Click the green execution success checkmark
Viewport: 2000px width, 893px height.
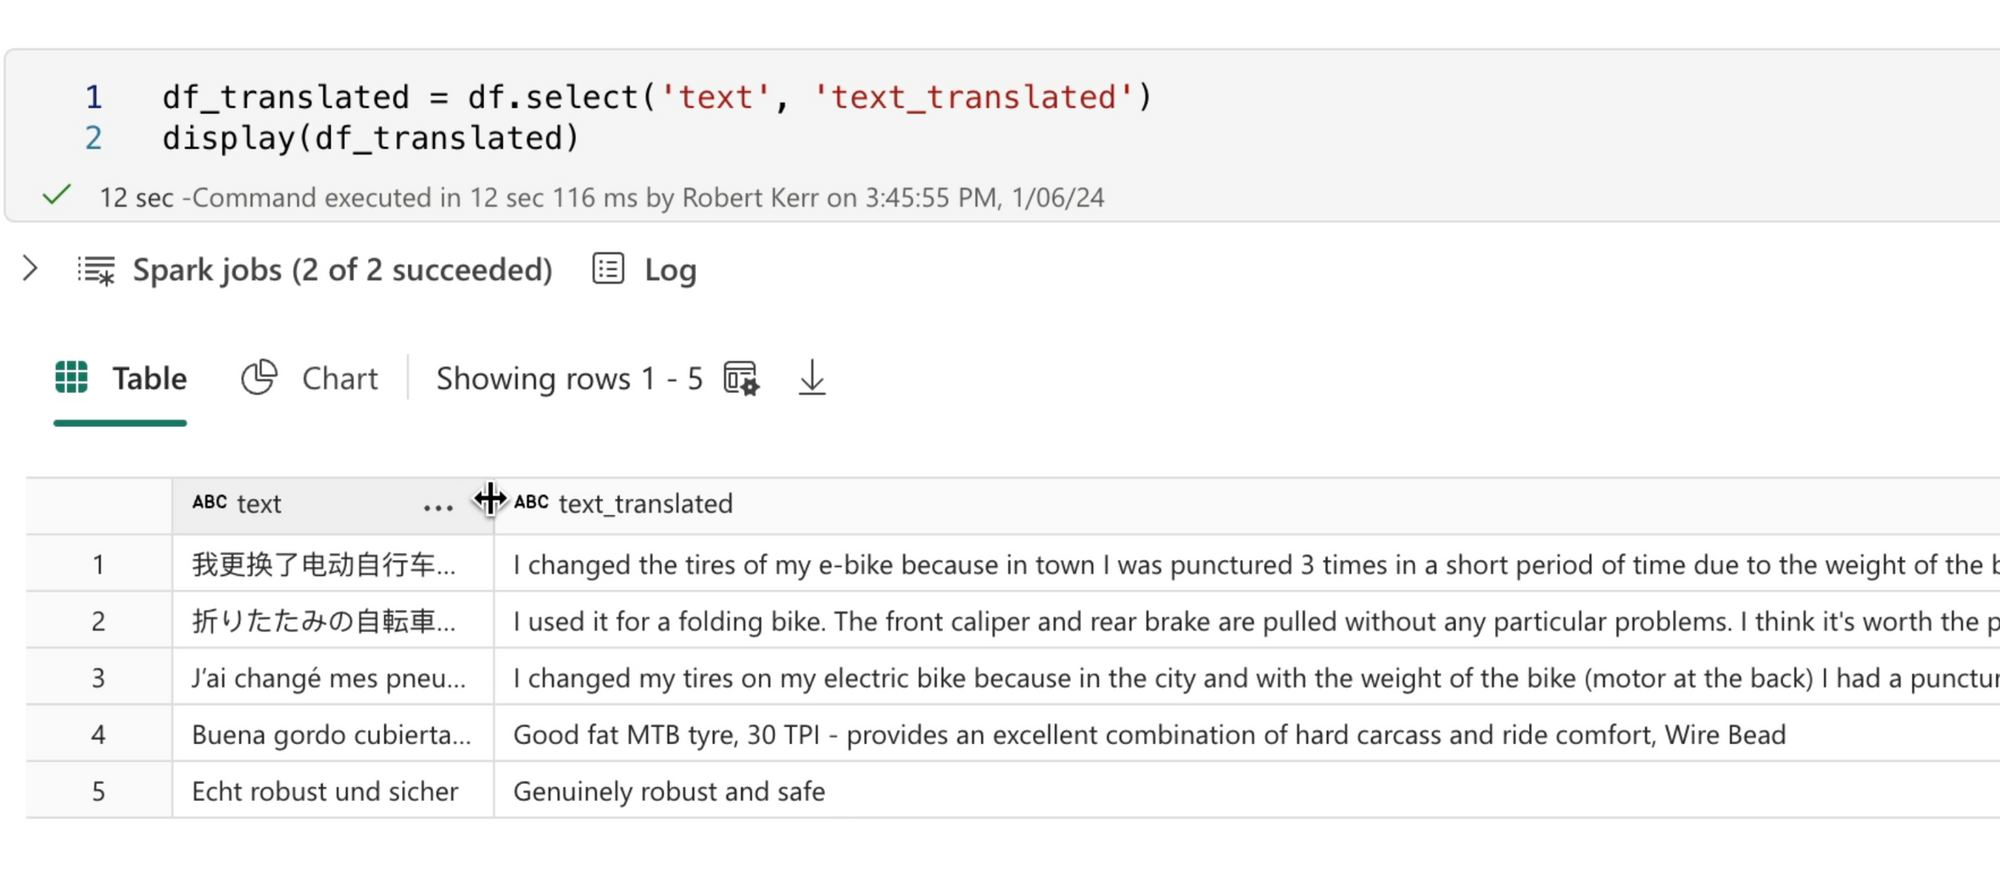(57, 195)
